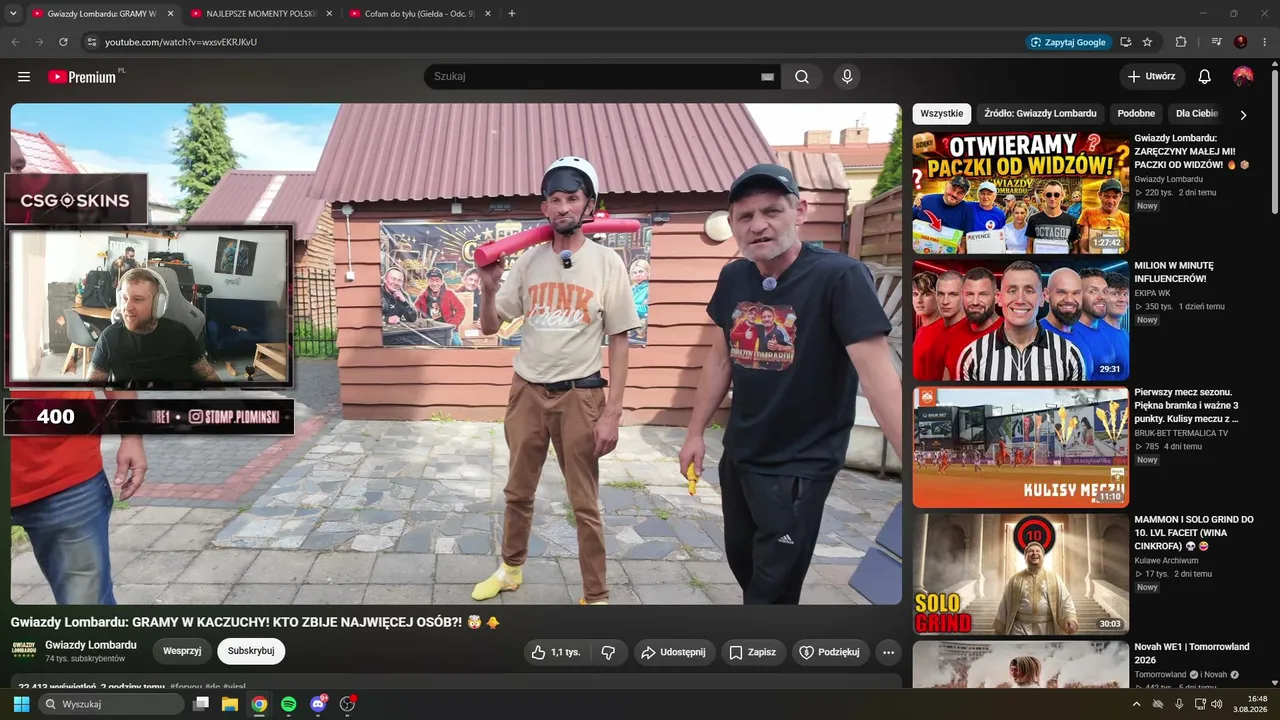Open KULISY MECZU video thumbnail
The image size is (1280, 720).
pyautogui.click(x=1020, y=447)
